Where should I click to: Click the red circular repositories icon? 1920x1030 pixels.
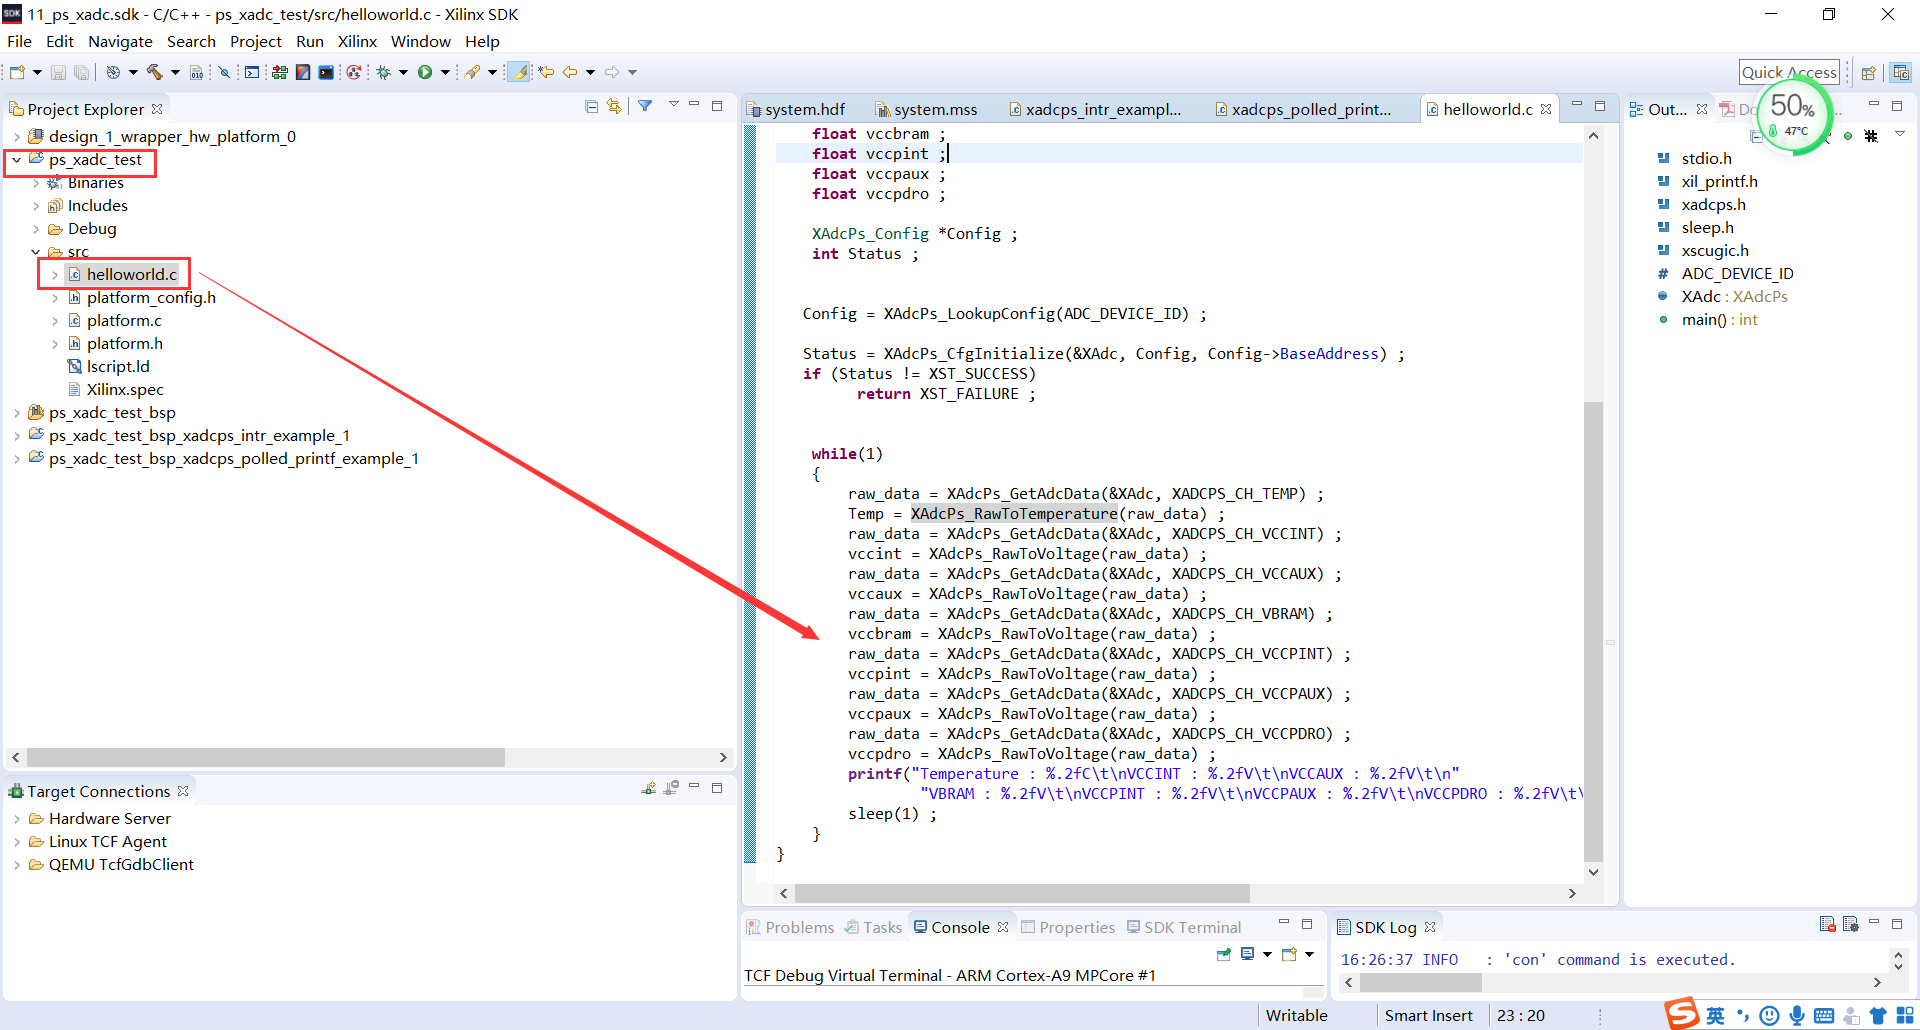(353, 72)
